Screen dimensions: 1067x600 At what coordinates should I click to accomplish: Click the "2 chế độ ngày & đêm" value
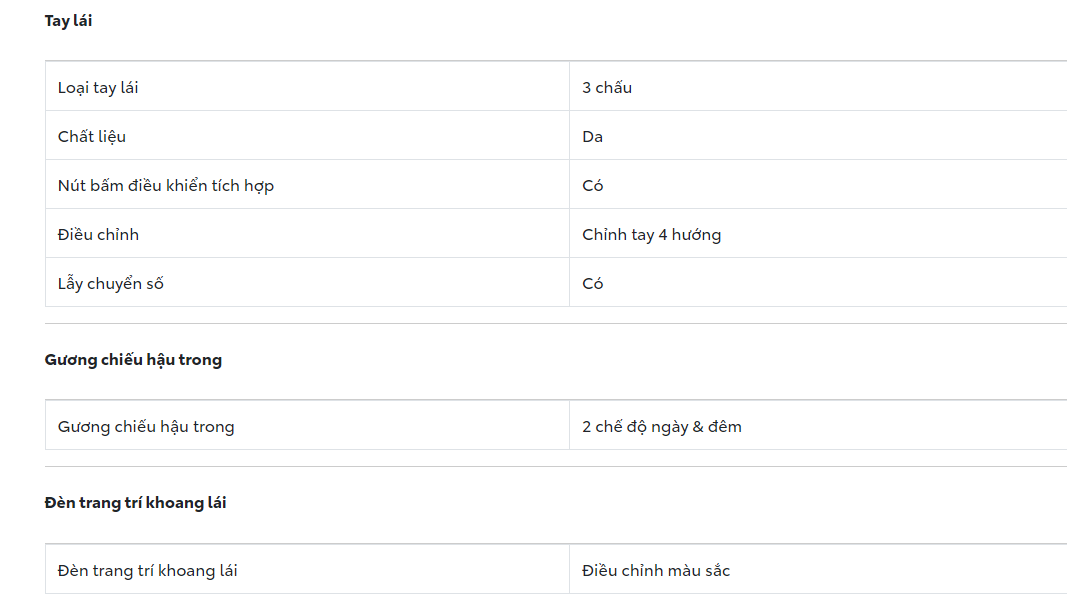(x=662, y=426)
